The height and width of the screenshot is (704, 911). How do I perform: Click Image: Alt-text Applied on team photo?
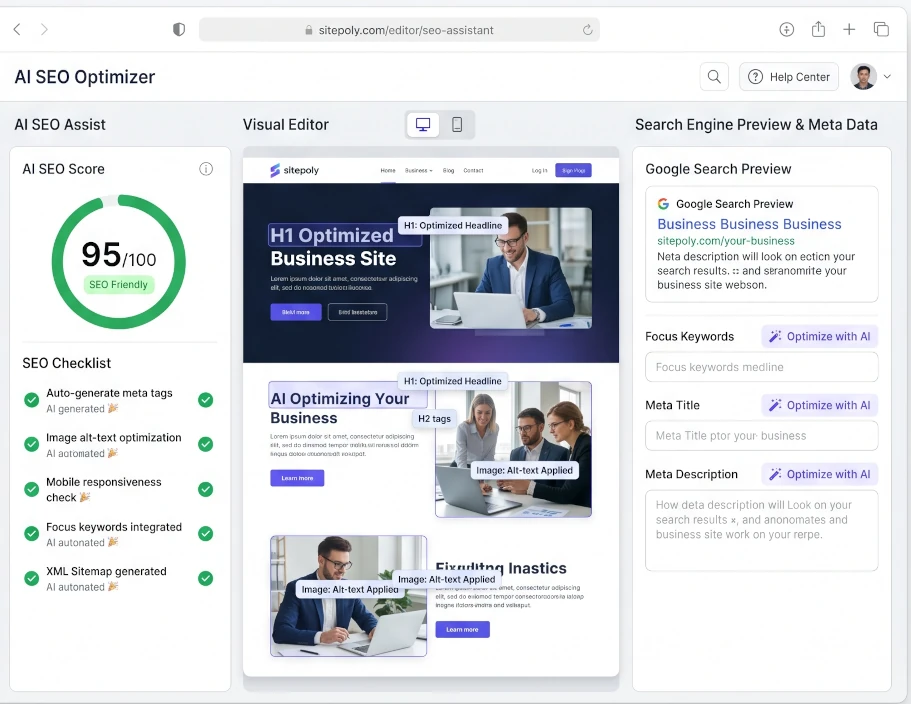pos(525,470)
